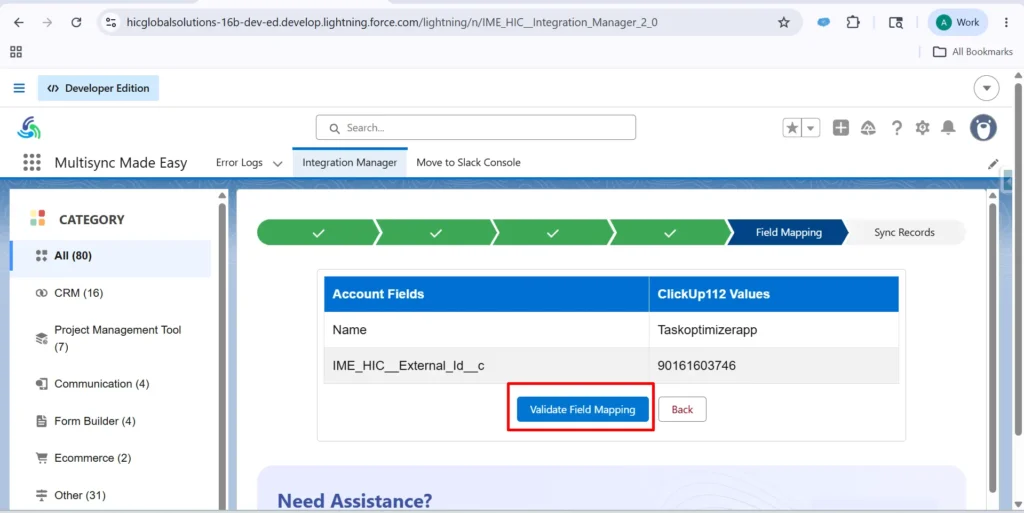Select the All (80) category

coord(110,256)
